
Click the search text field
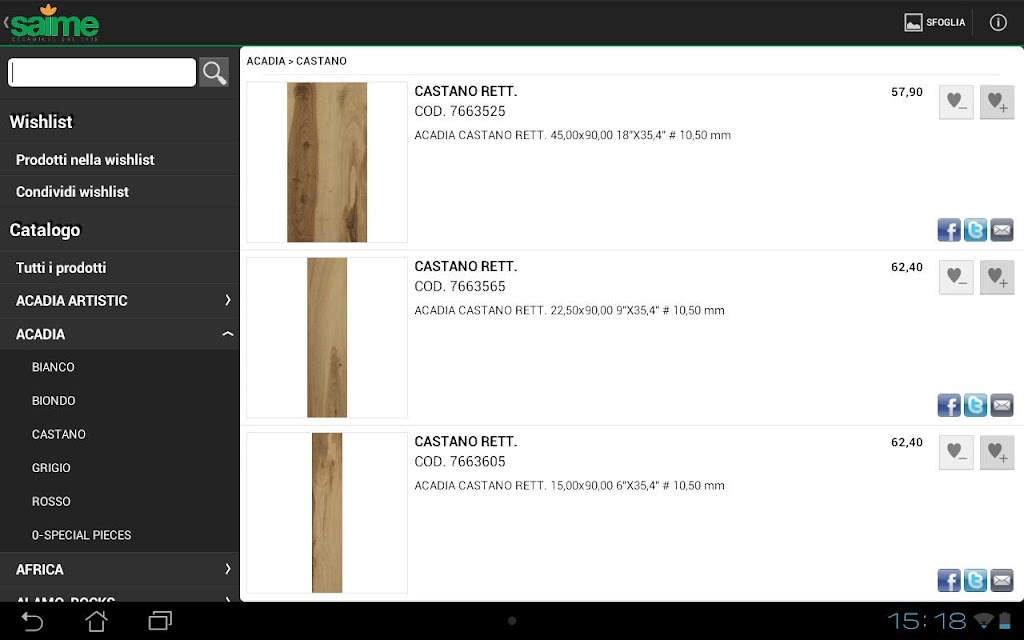pos(102,72)
